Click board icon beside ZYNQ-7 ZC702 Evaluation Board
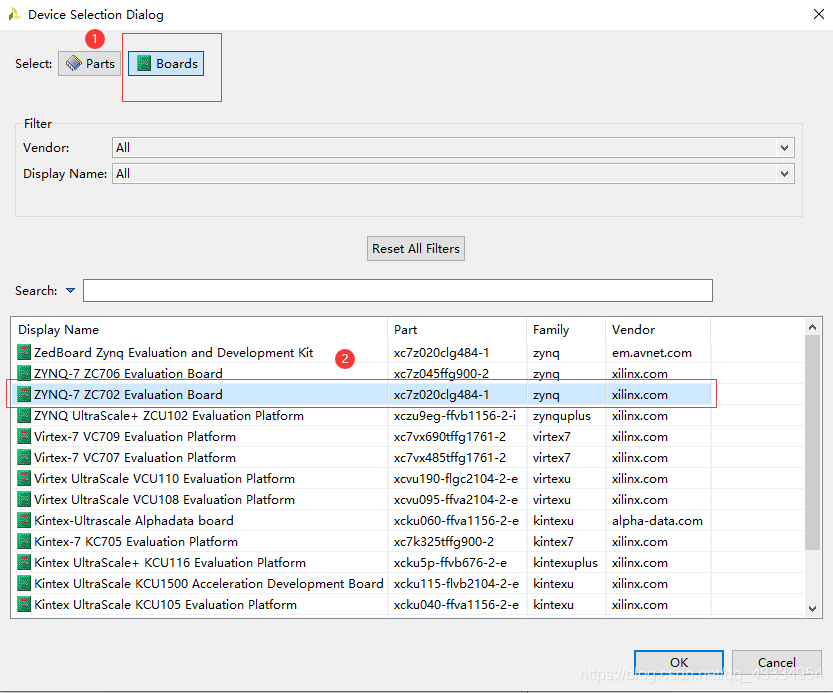 tap(24, 394)
